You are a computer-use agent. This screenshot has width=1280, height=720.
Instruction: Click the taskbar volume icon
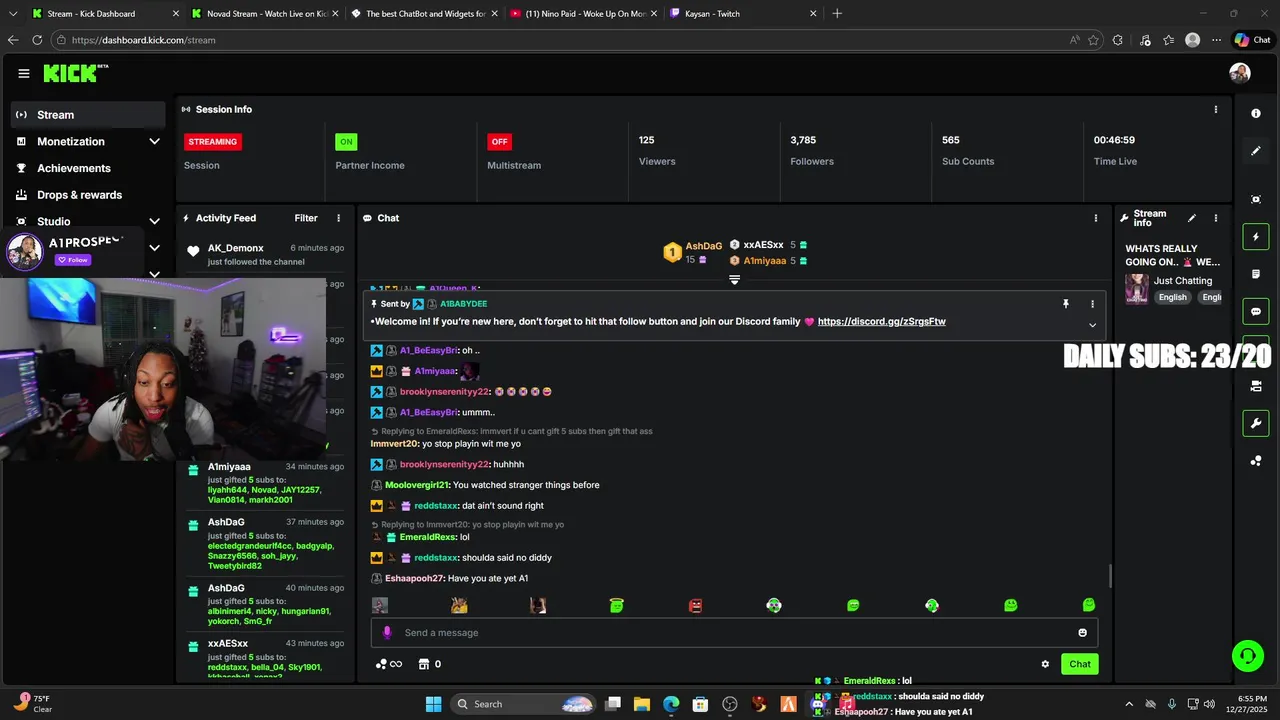click(x=1210, y=704)
